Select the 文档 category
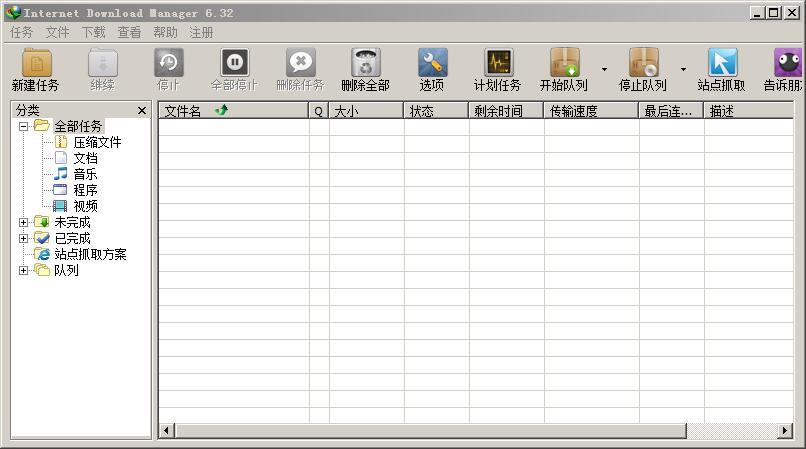This screenshot has height=449, width=806. [85, 158]
